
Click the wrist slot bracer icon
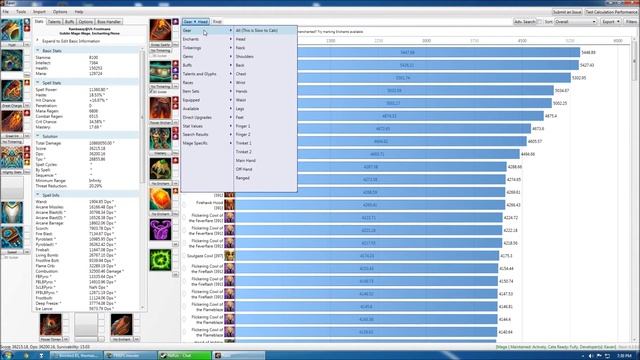[12, 237]
